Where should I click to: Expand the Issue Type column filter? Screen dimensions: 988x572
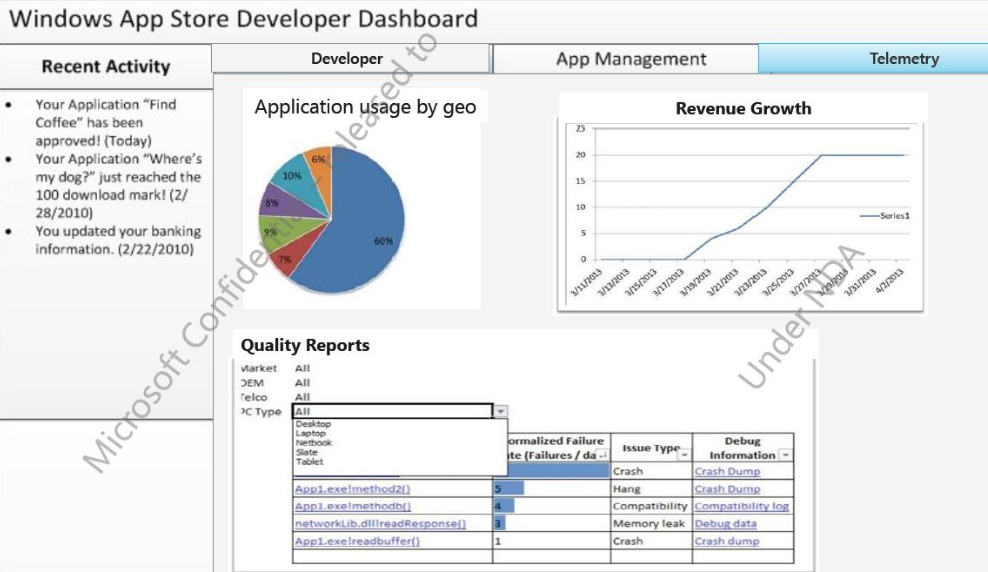(683, 454)
